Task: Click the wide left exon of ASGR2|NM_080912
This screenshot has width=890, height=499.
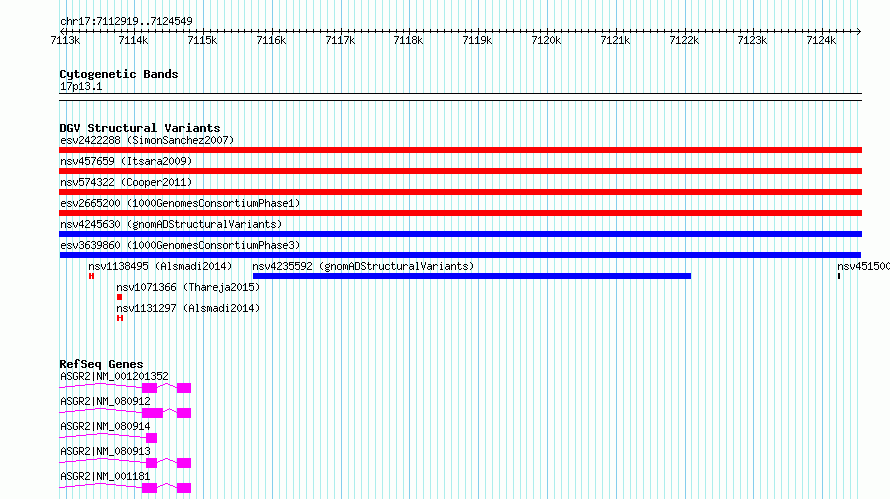Action: [x=153, y=413]
